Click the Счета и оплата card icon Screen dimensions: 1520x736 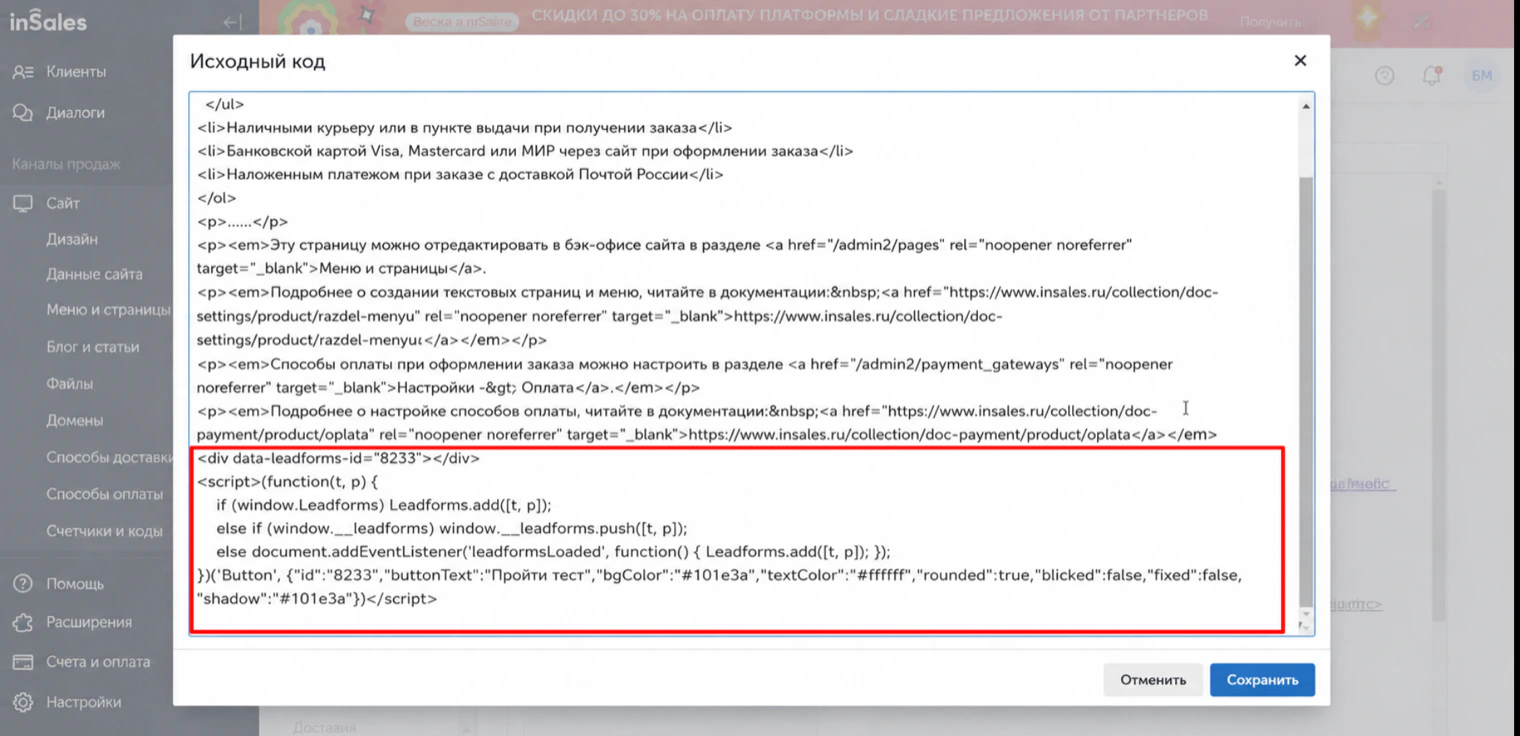[x=22, y=662]
